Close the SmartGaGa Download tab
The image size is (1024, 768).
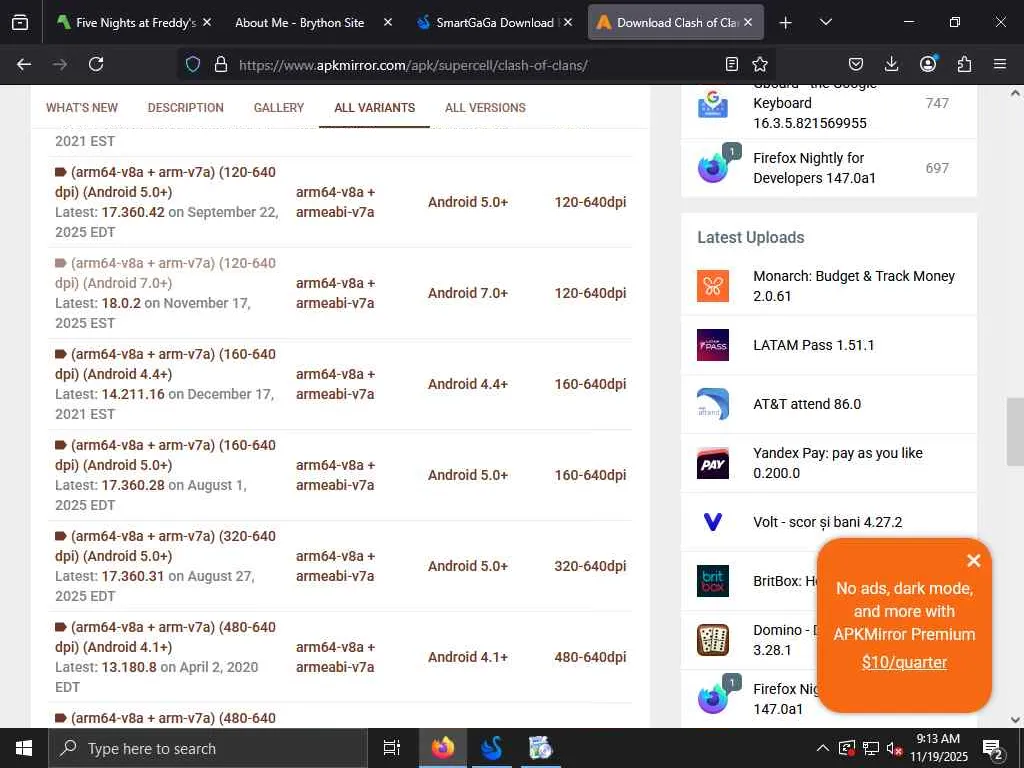click(568, 22)
